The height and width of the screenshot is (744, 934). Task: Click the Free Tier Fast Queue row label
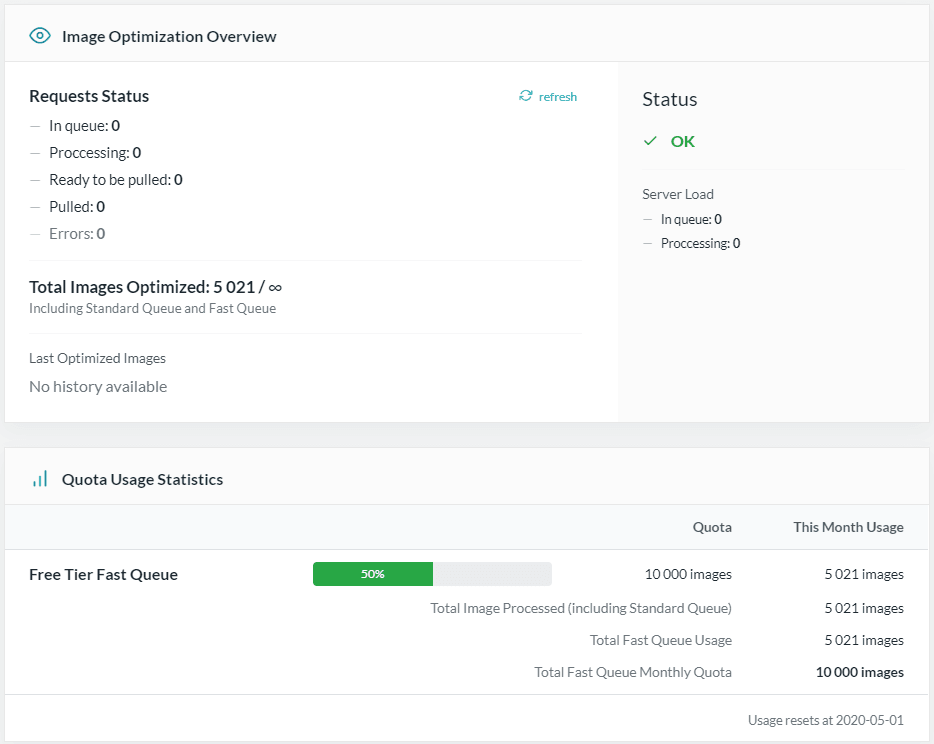pyautogui.click(x=104, y=574)
